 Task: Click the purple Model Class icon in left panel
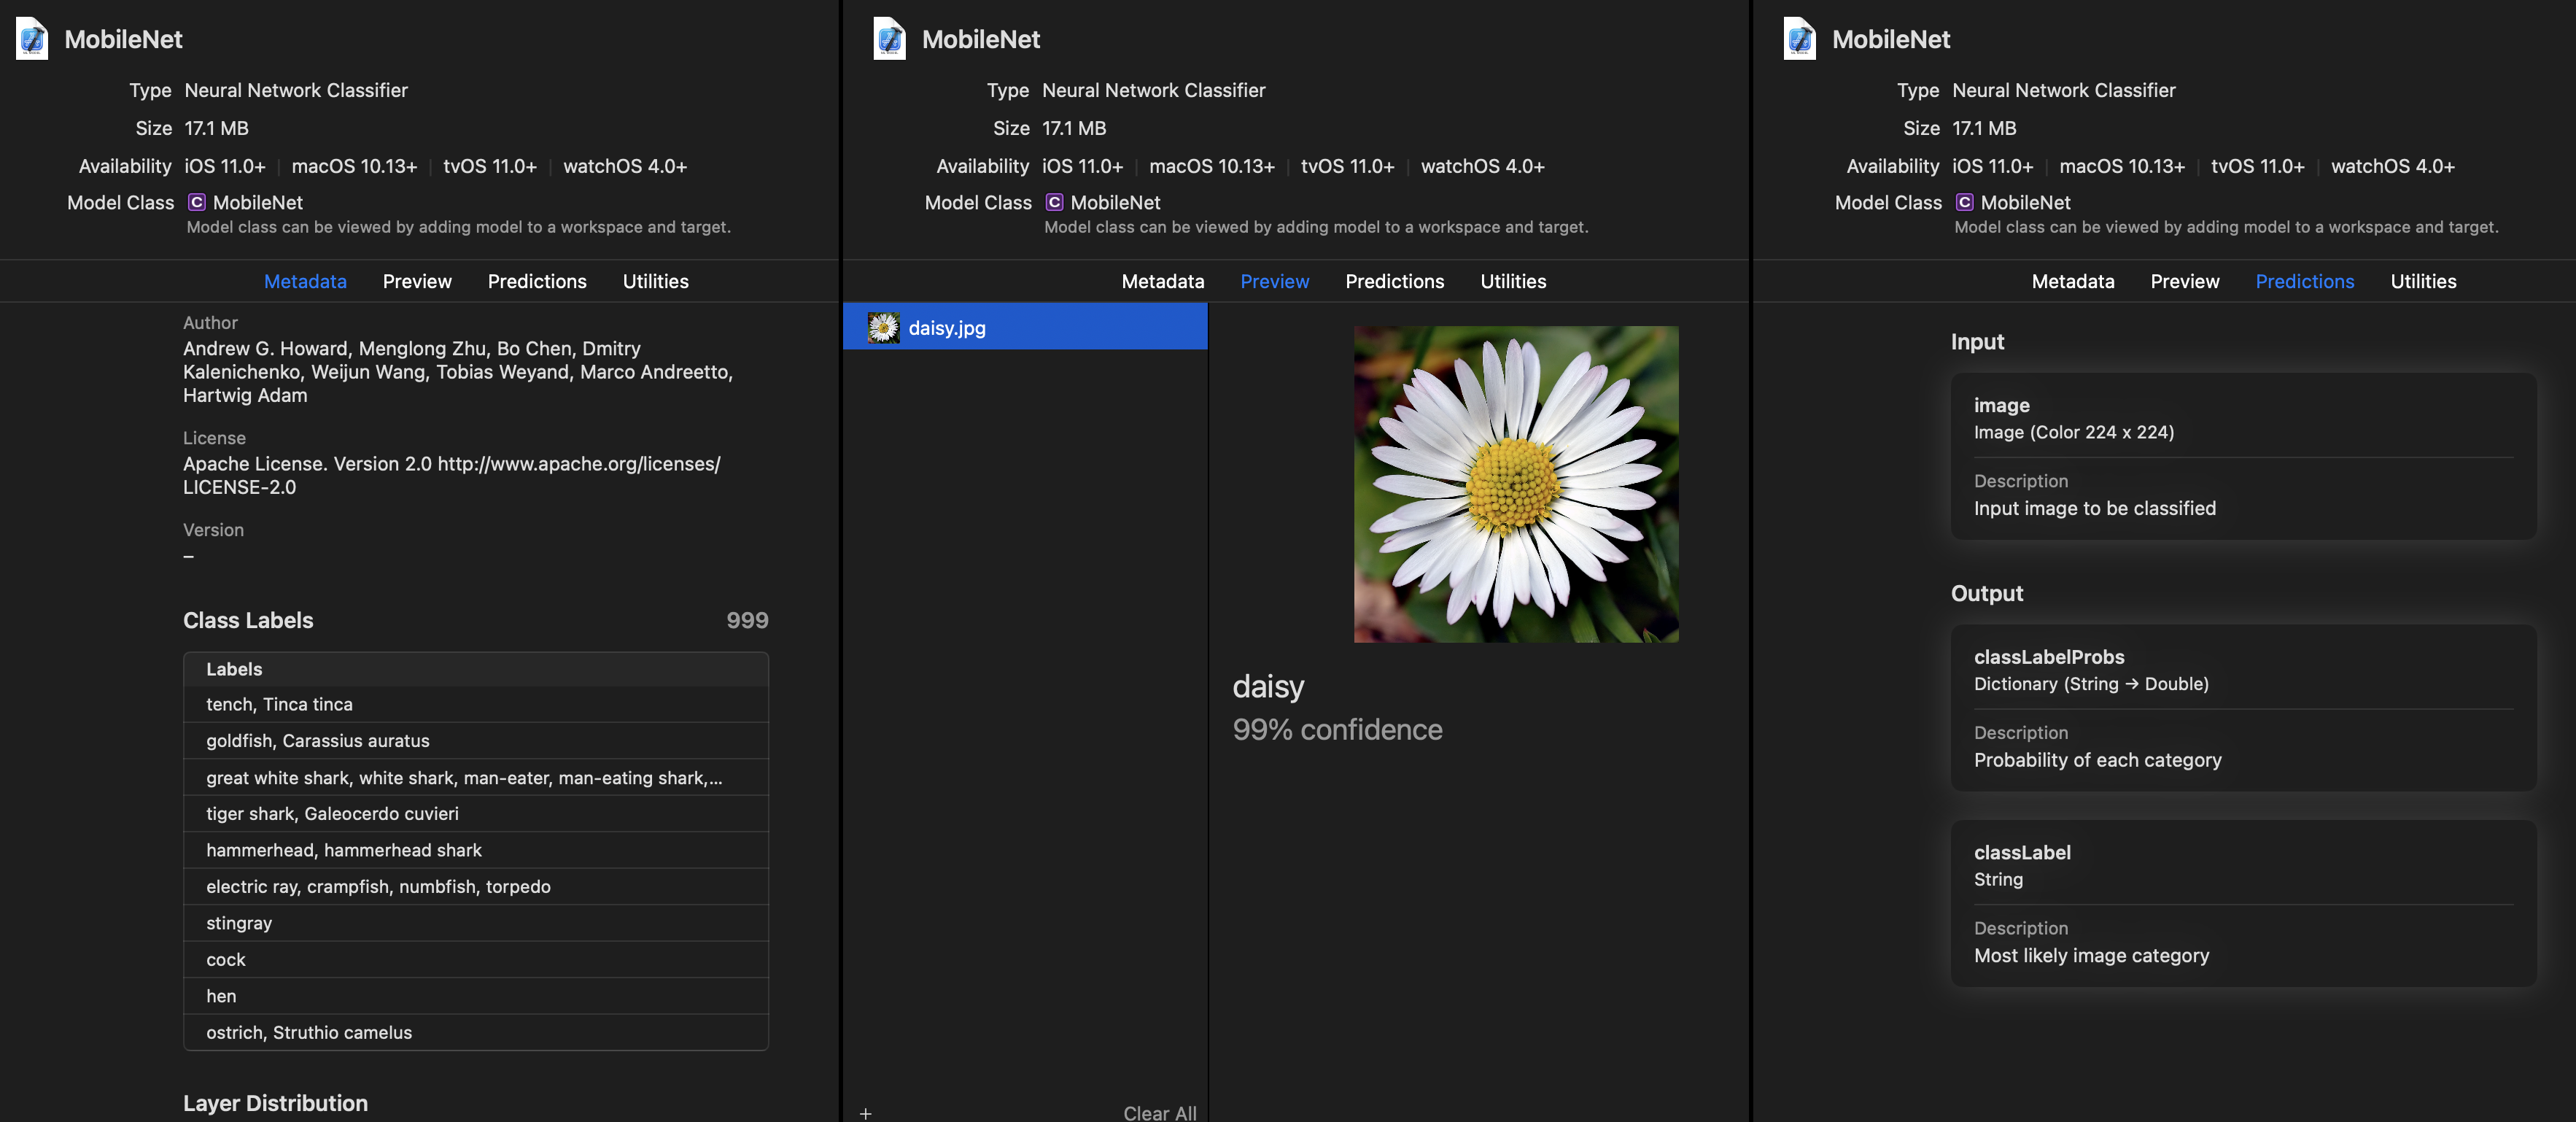tap(197, 202)
